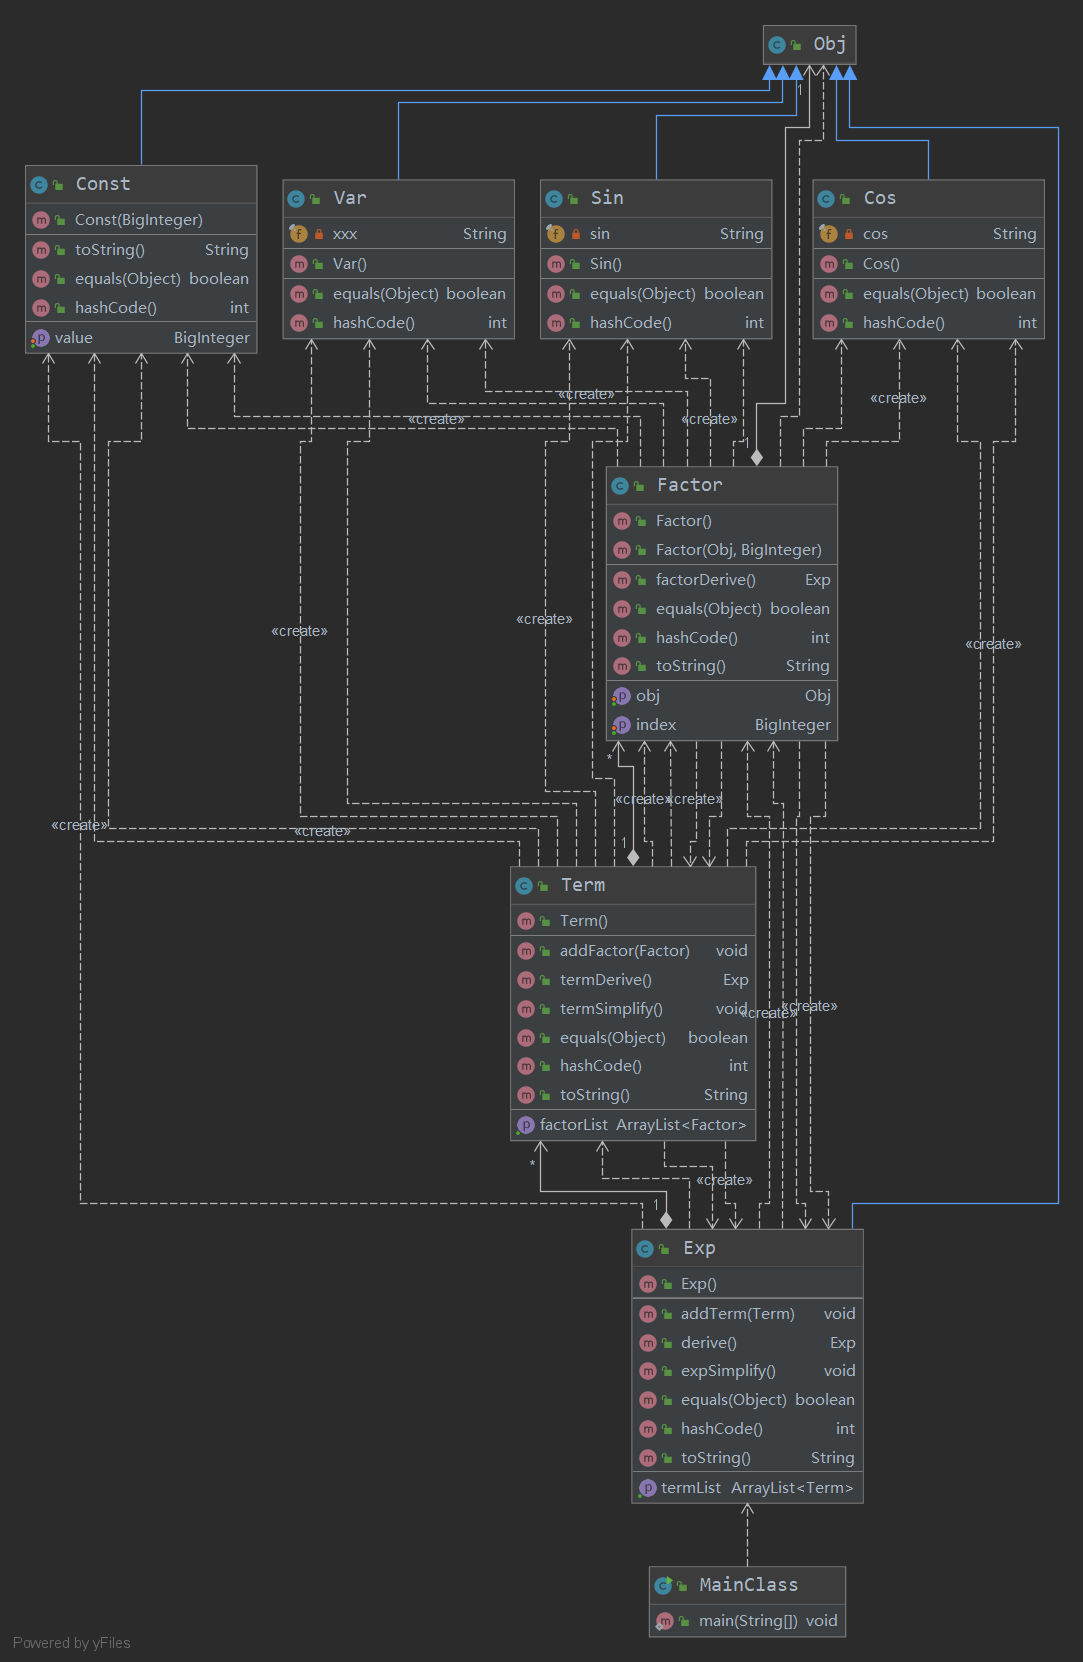Click the Powered by yFiles label
Image resolution: width=1083 pixels, height=1662 pixels.
(x=72, y=1643)
